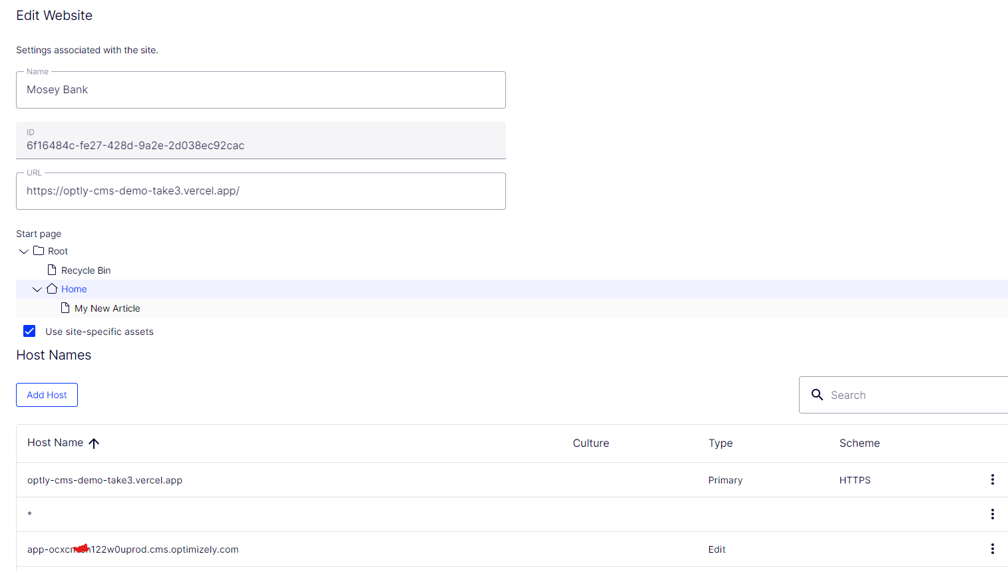Select Recycle Bin in the page tree
Viewport: 1008px width, 571px height.
86,270
